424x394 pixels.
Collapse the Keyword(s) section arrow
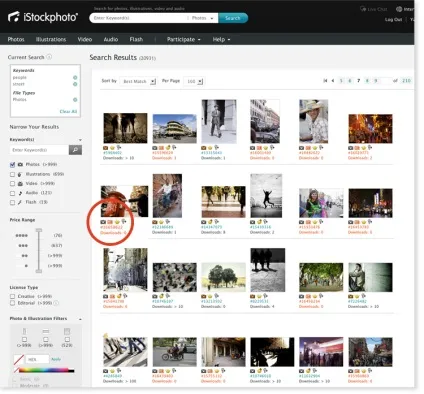[80, 140]
